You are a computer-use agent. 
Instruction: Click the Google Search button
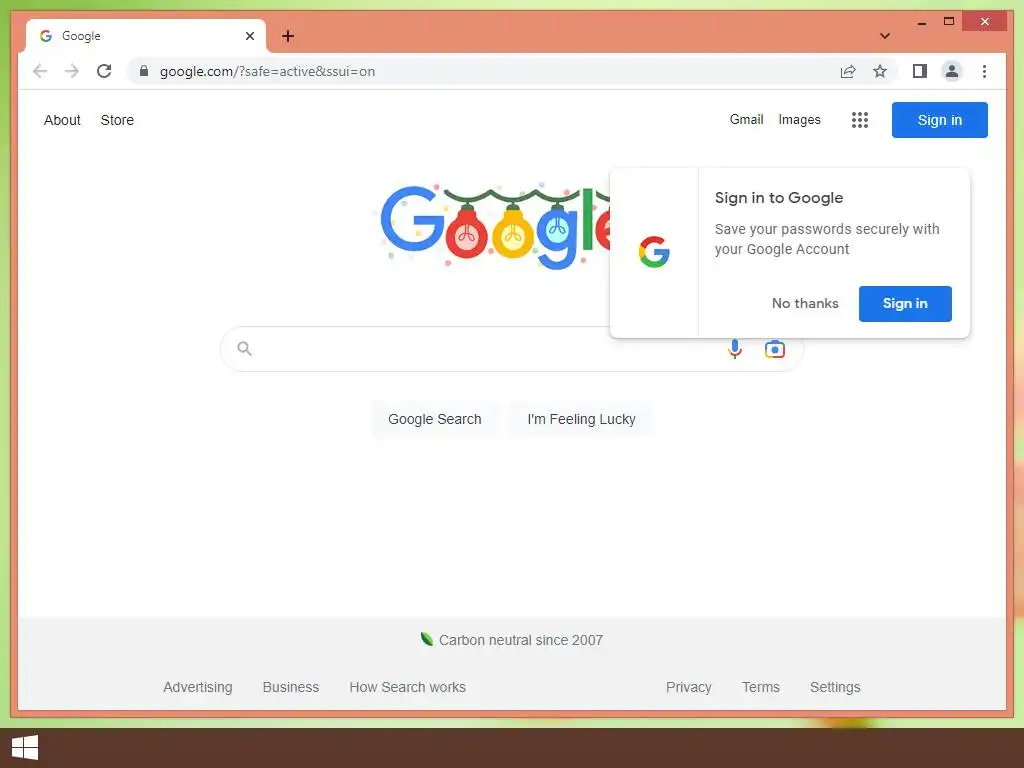(x=435, y=419)
